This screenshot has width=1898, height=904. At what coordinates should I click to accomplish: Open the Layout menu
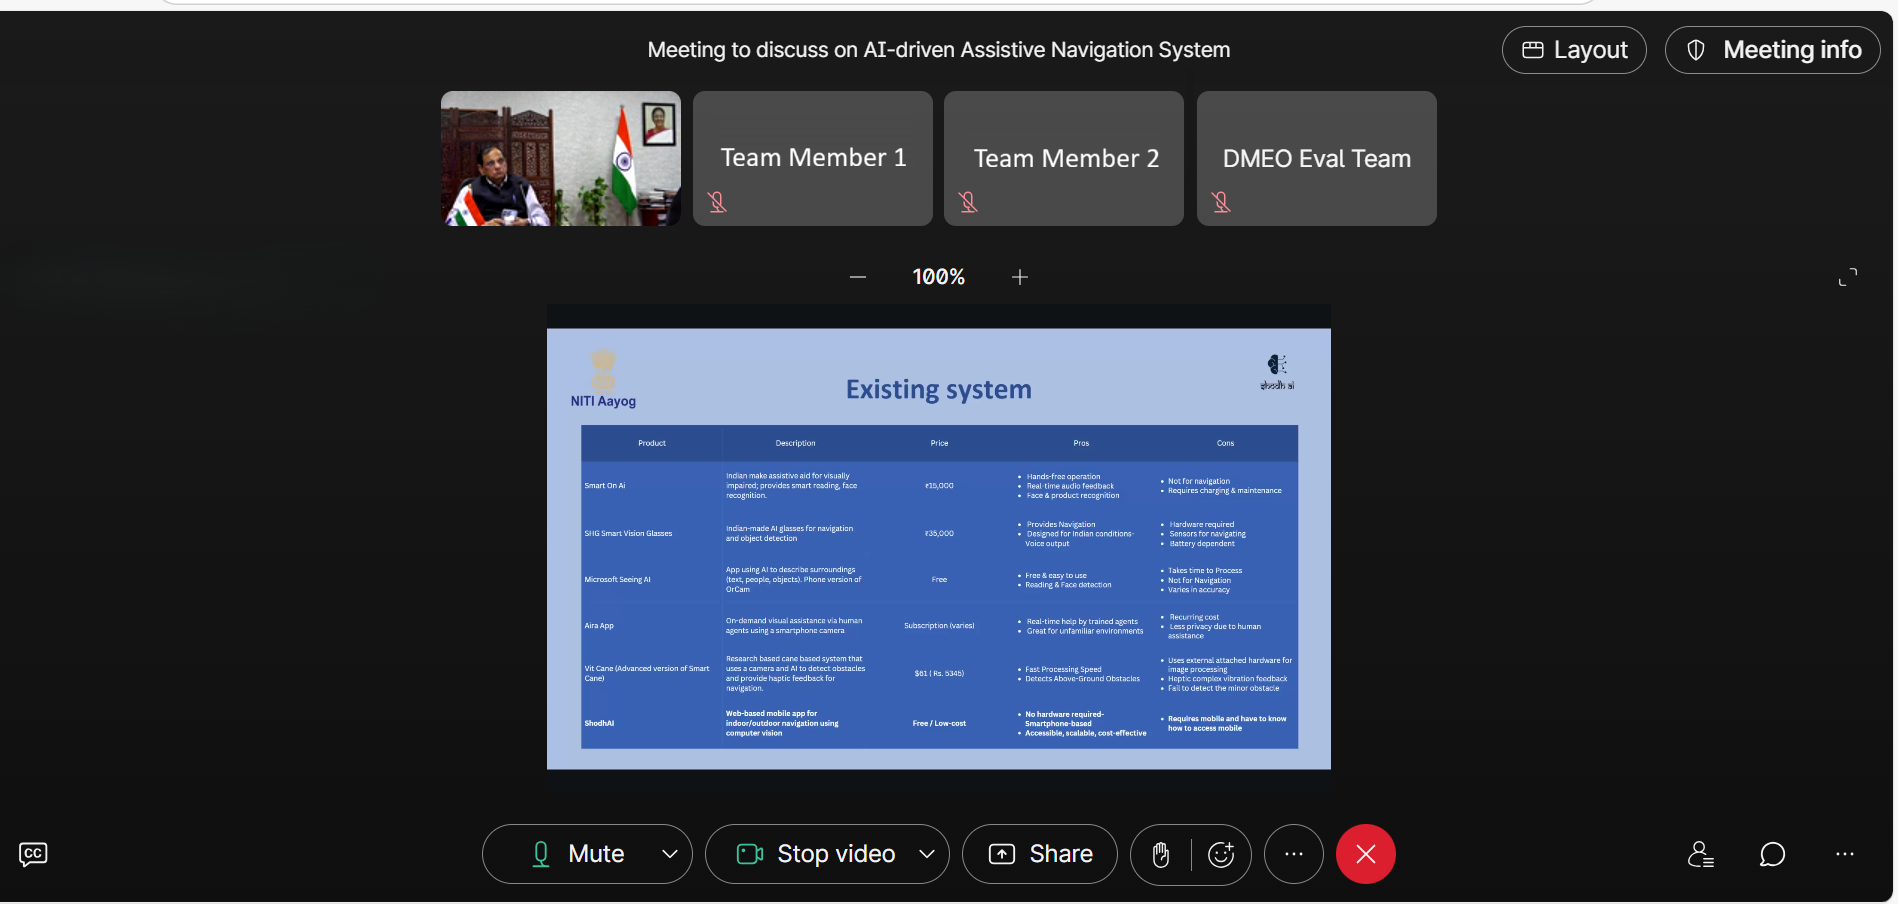tap(1574, 50)
